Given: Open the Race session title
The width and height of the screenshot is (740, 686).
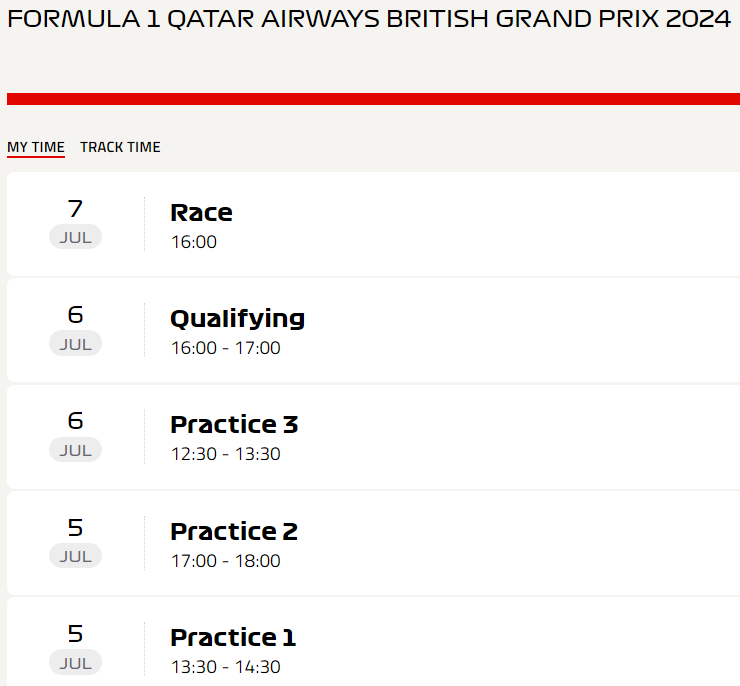Looking at the screenshot, I should (202, 212).
